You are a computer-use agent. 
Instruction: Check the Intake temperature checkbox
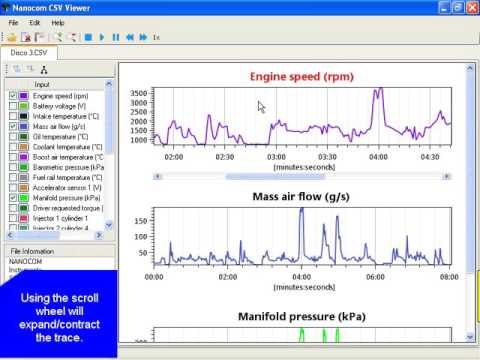(x=13, y=116)
